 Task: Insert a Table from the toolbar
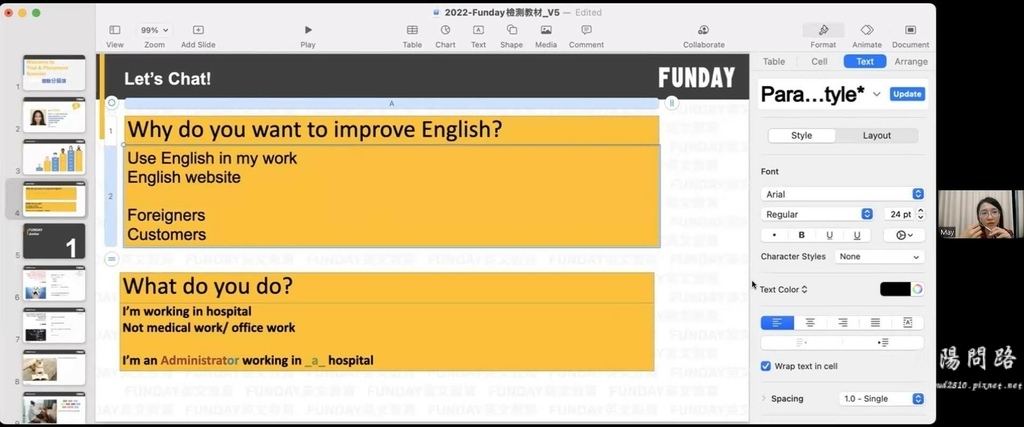tap(412, 30)
